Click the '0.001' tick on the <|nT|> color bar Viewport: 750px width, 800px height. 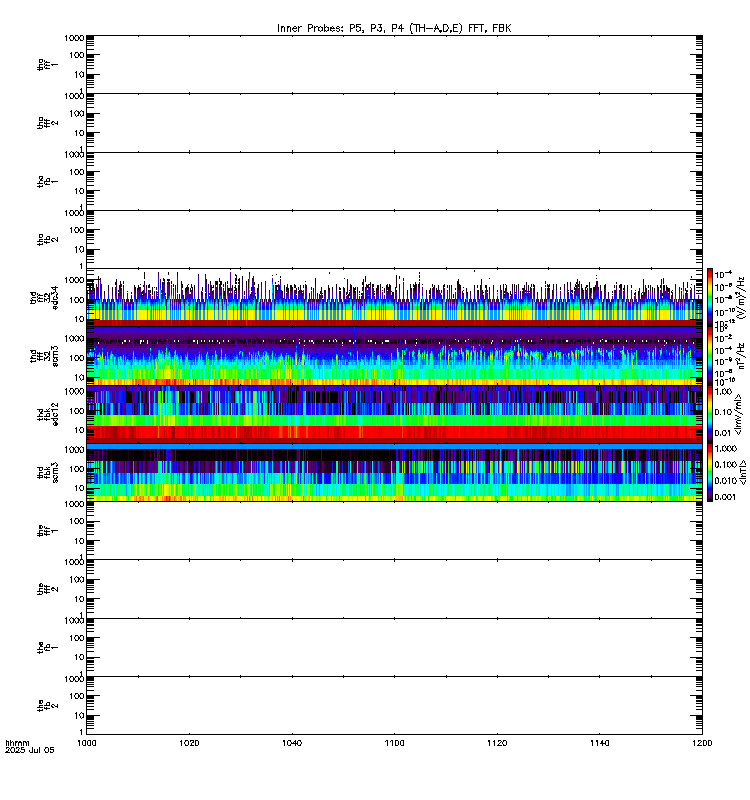tap(725, 497)
